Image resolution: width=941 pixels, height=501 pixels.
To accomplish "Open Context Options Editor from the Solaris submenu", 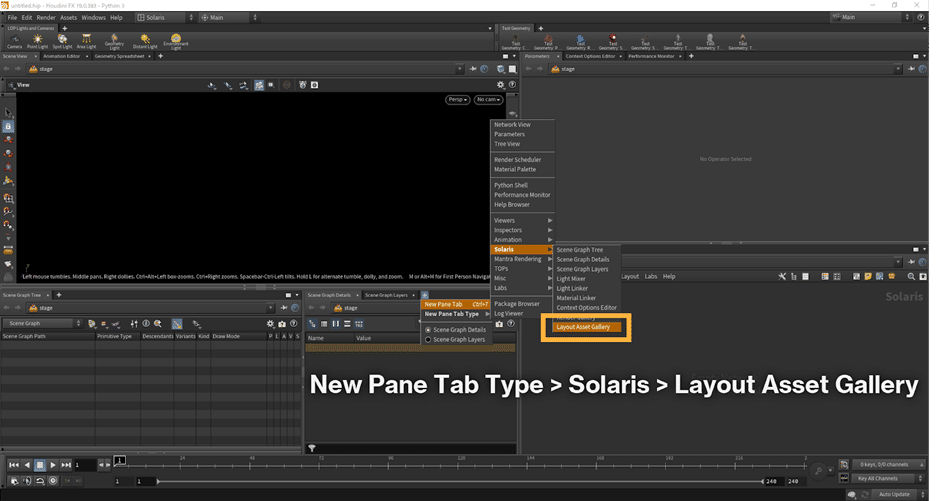I will click(x=586, y=308).
